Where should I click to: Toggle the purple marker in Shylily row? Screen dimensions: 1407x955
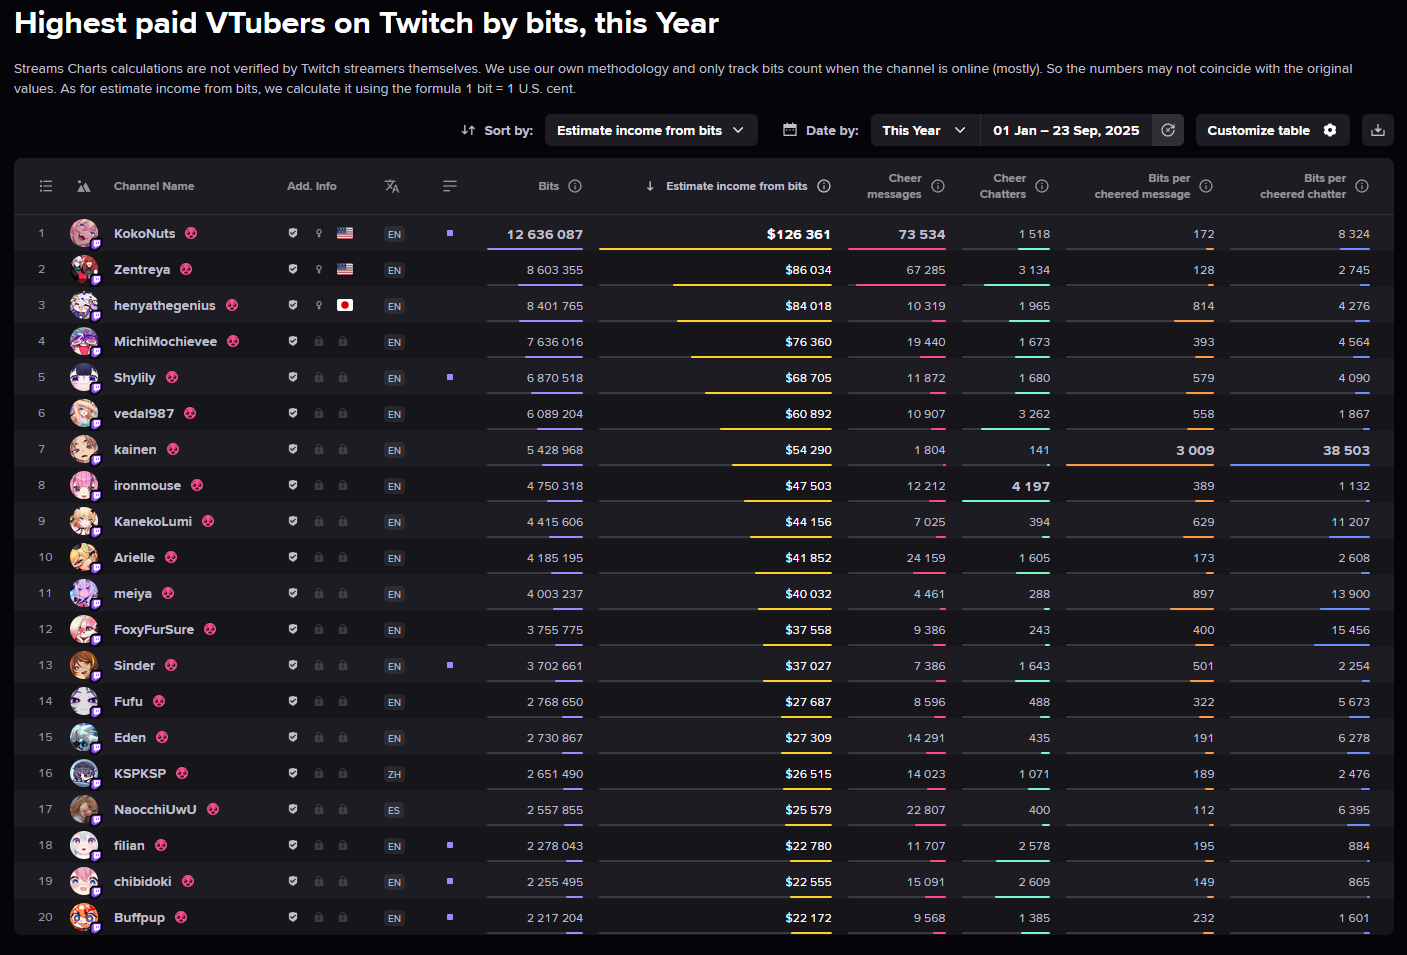(450, 377)
